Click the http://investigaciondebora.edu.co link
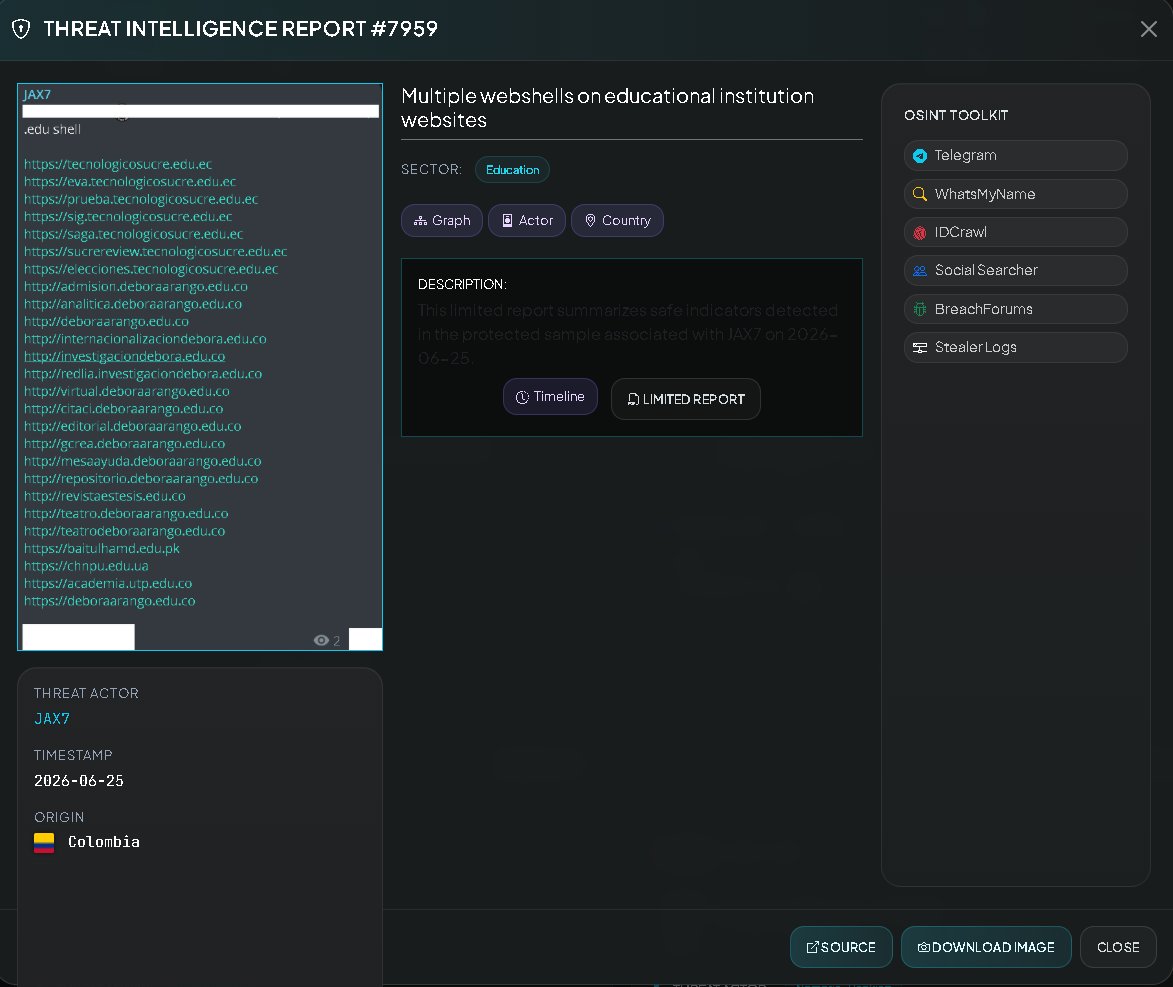 coord(124,357)
